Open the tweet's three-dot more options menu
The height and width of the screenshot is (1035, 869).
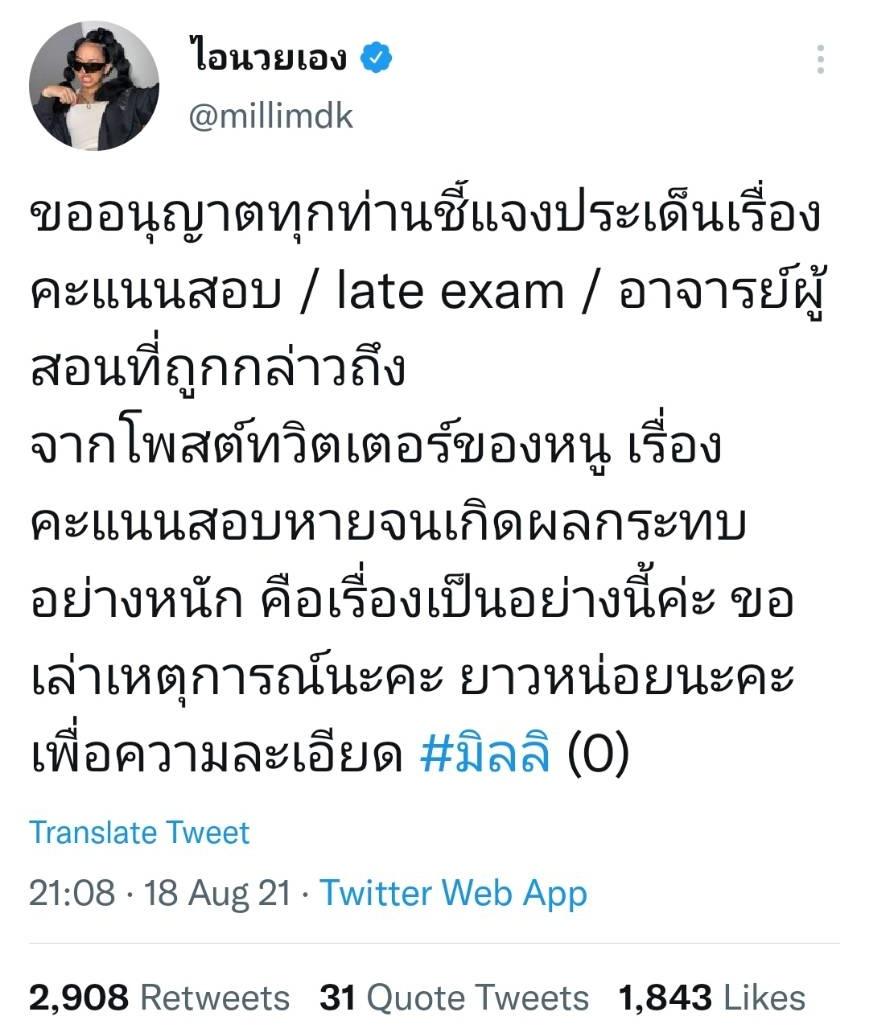tap(820, 59)
